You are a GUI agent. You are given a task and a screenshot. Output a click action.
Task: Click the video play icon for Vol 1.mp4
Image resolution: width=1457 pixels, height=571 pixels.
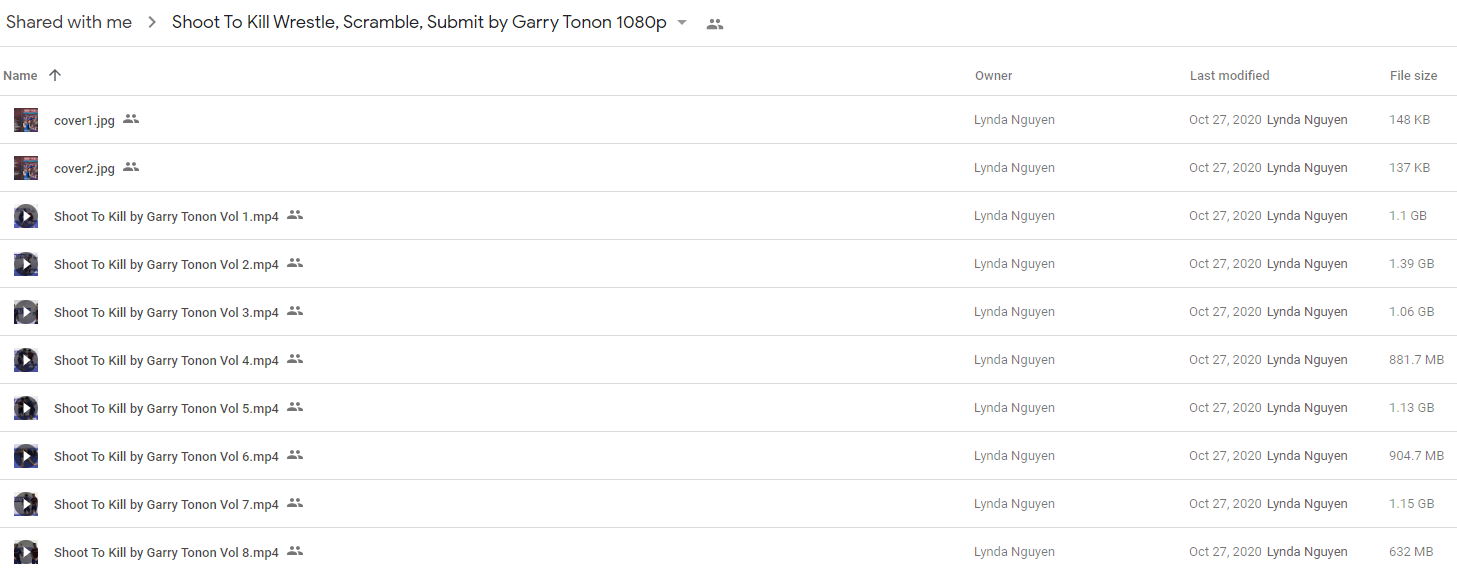point(26,216)
